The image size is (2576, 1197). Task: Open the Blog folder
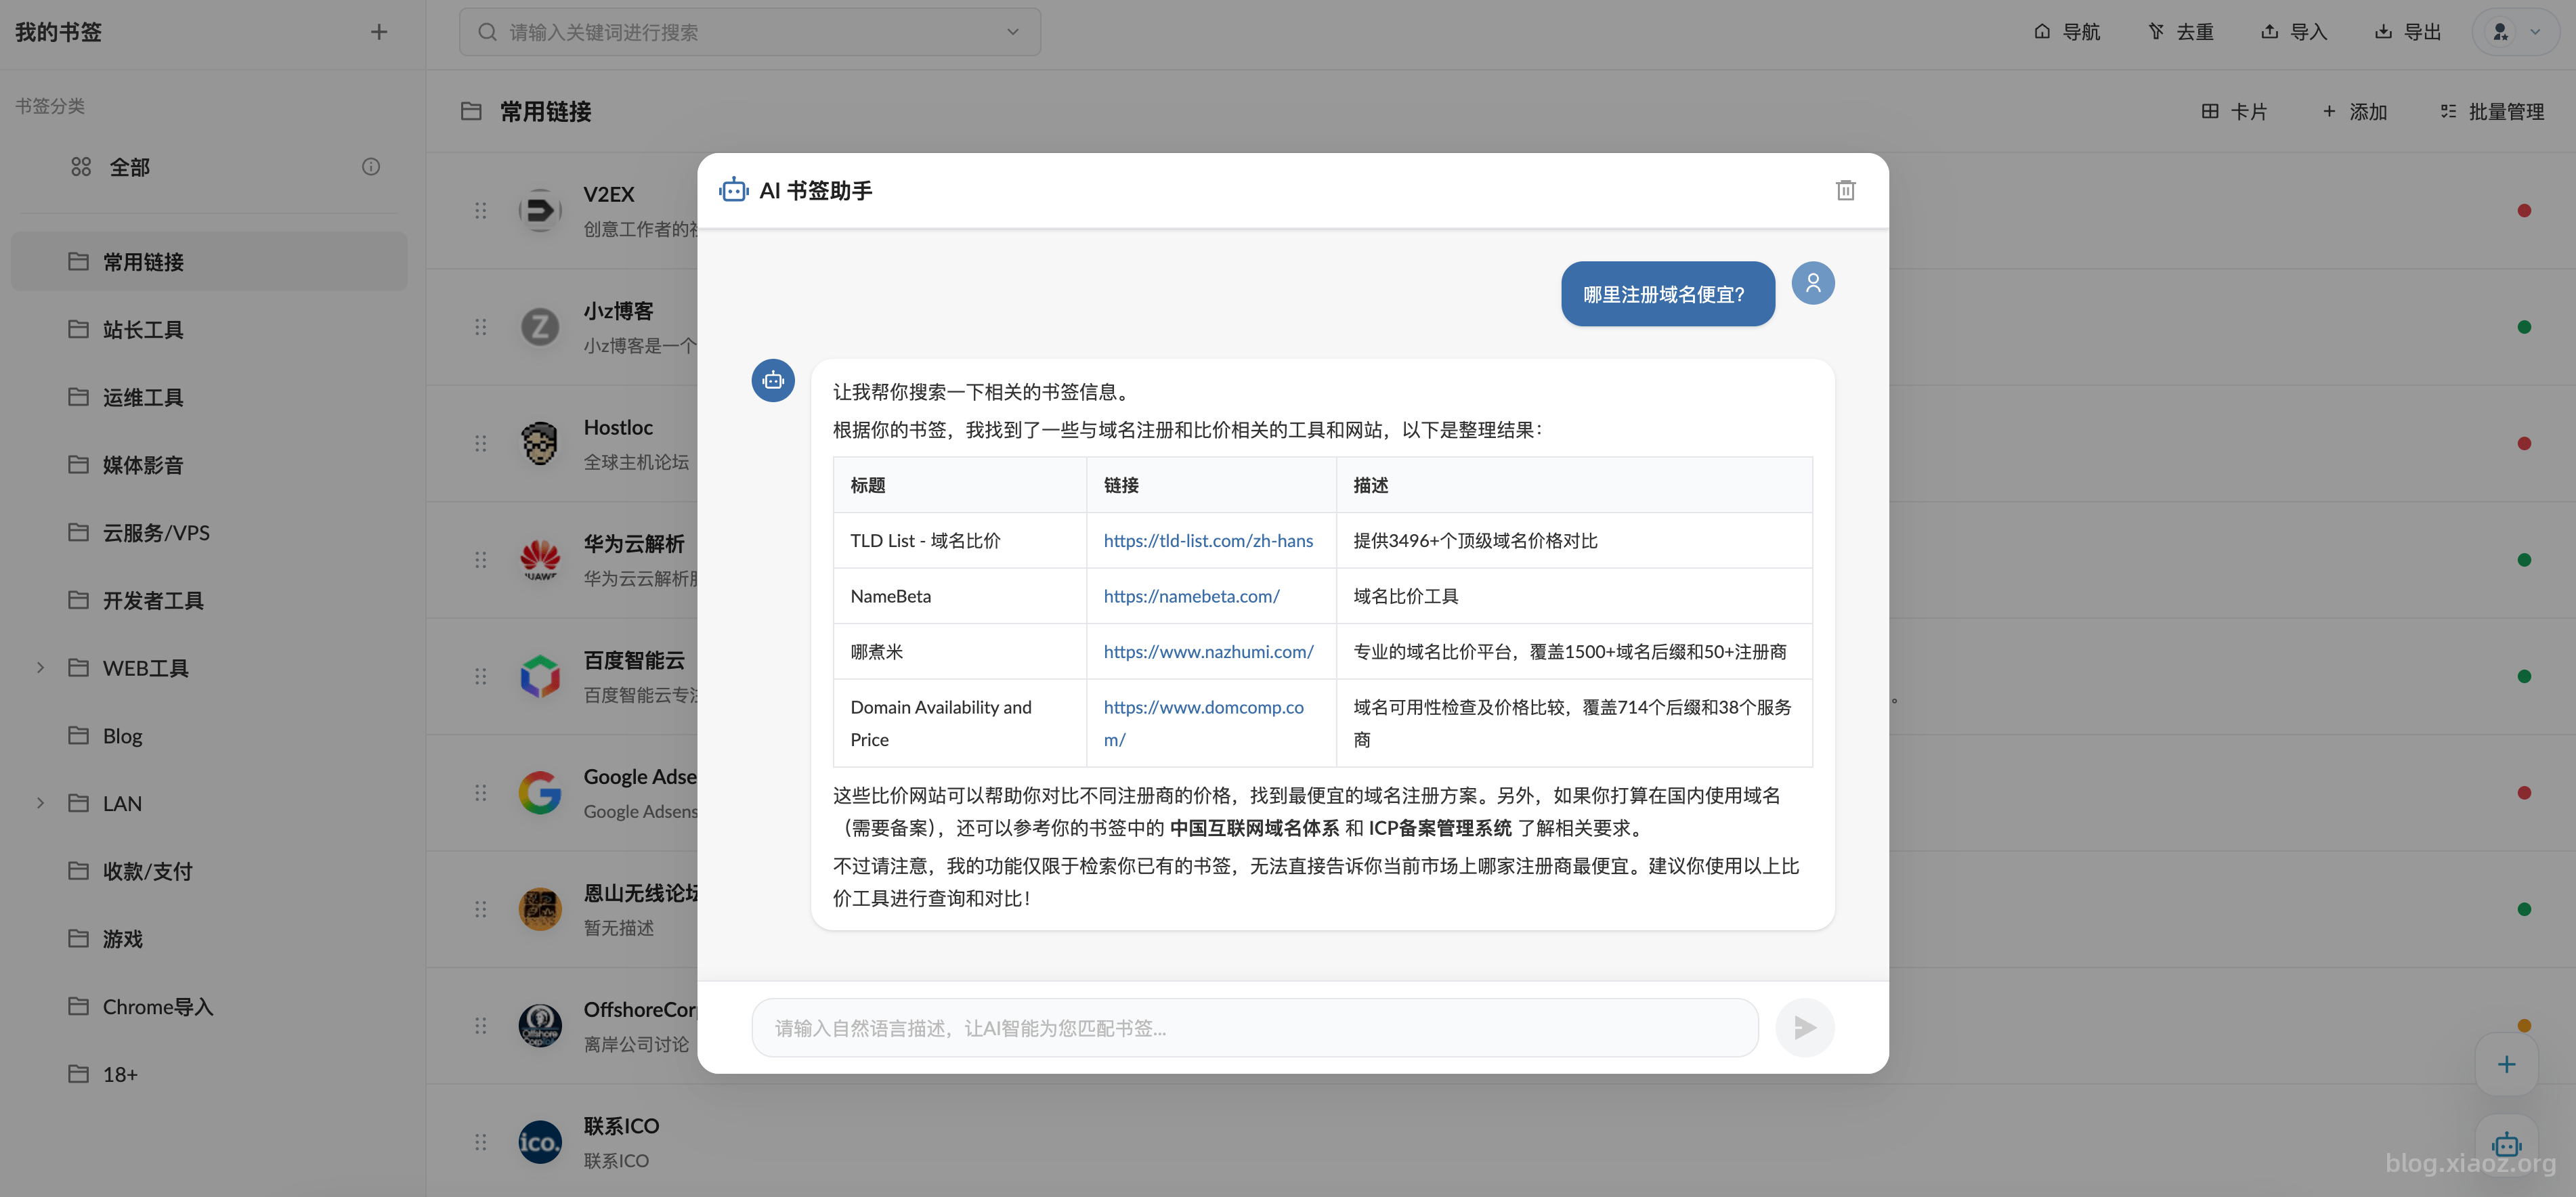(209, 736)
